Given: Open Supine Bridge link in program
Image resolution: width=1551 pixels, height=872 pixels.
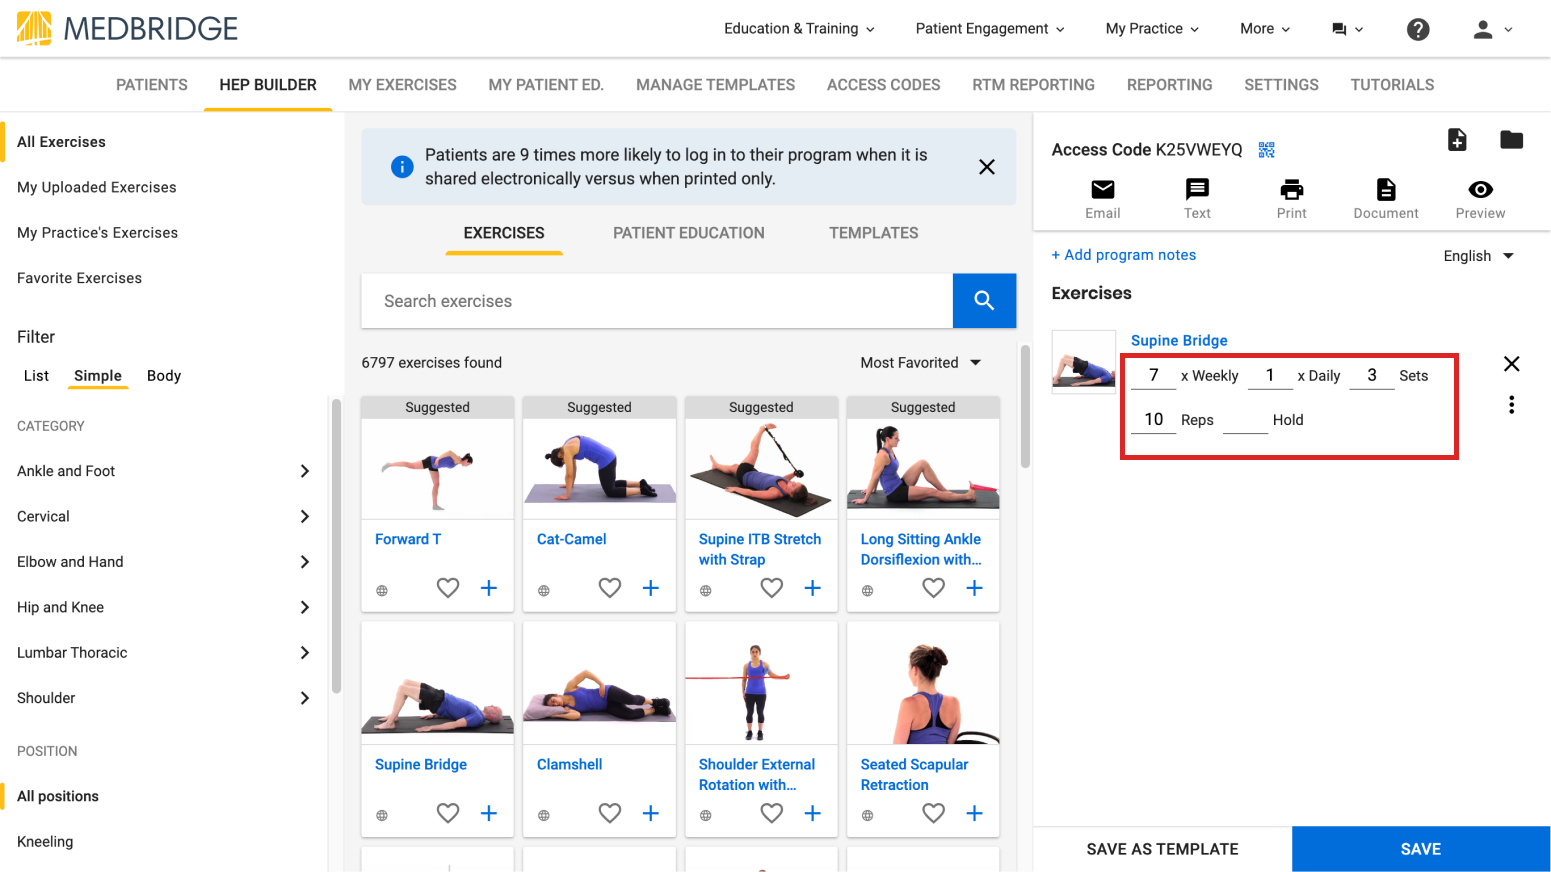Looking at the screenshot, I should 1179,341.
